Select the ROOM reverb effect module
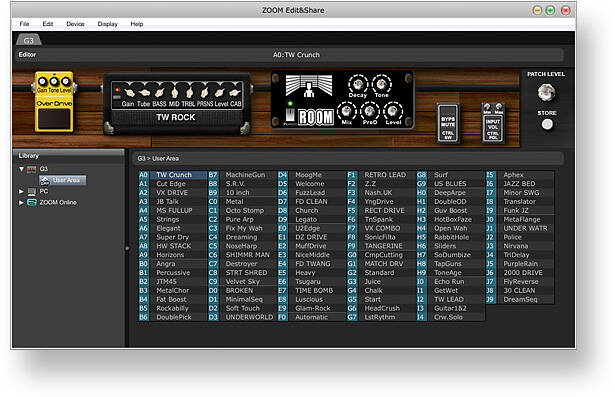This screenshot has width=615, height=397. pyautogui.click(x=342, y=100)
